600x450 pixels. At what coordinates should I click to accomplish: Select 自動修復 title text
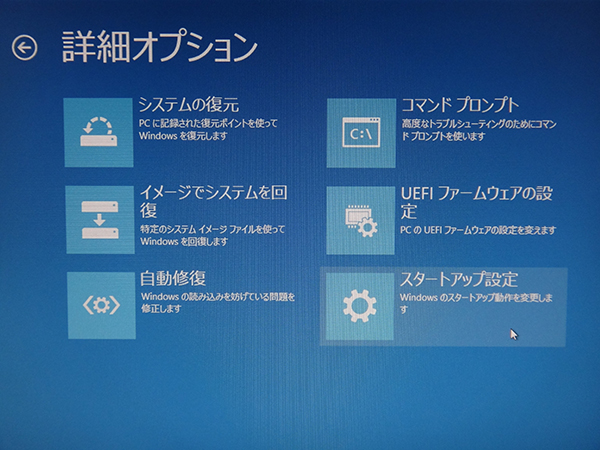[x=173, y=279]
